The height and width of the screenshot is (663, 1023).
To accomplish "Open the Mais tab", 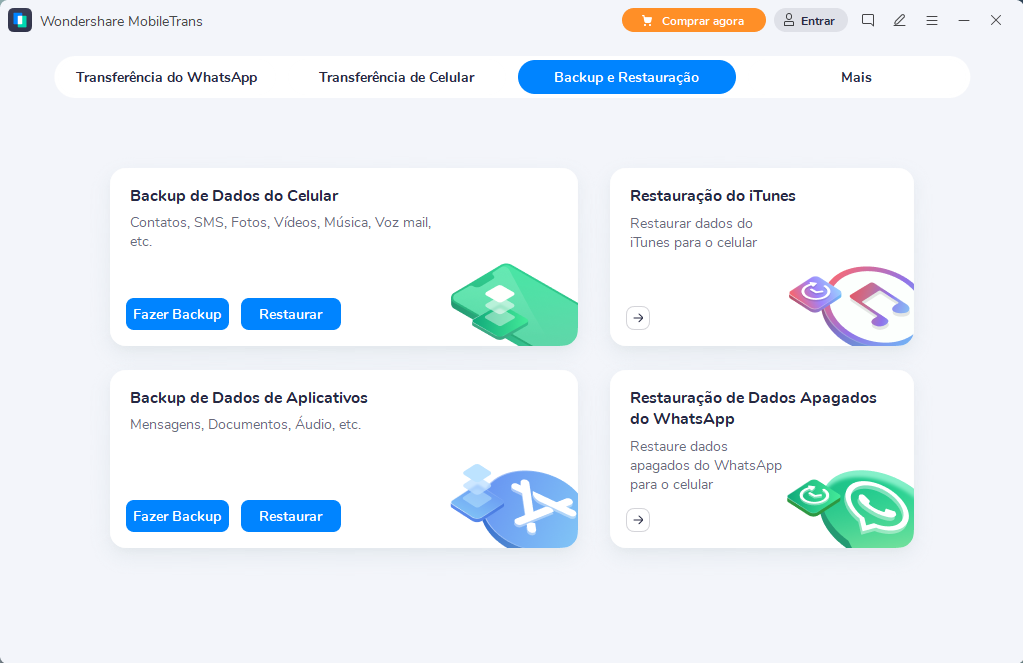I will [856, 77].
